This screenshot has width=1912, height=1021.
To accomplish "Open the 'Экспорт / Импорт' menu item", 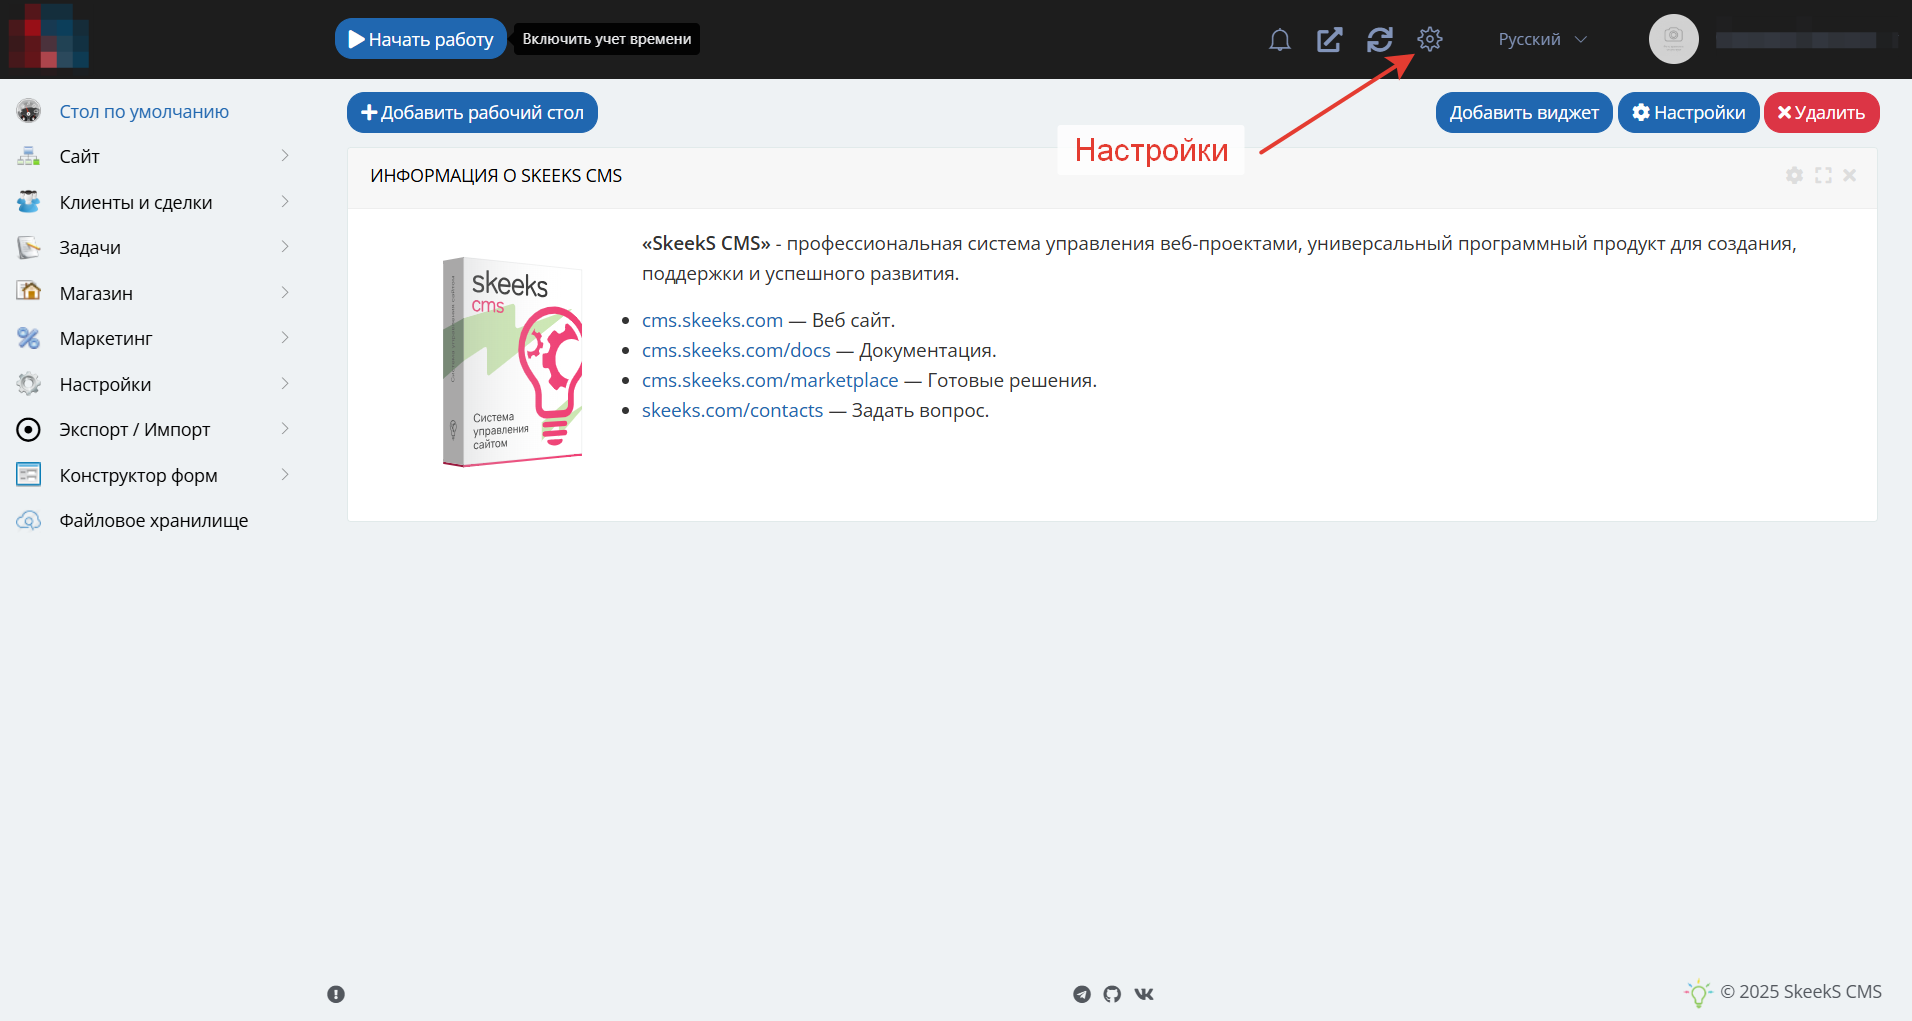I will click(134, 429).
